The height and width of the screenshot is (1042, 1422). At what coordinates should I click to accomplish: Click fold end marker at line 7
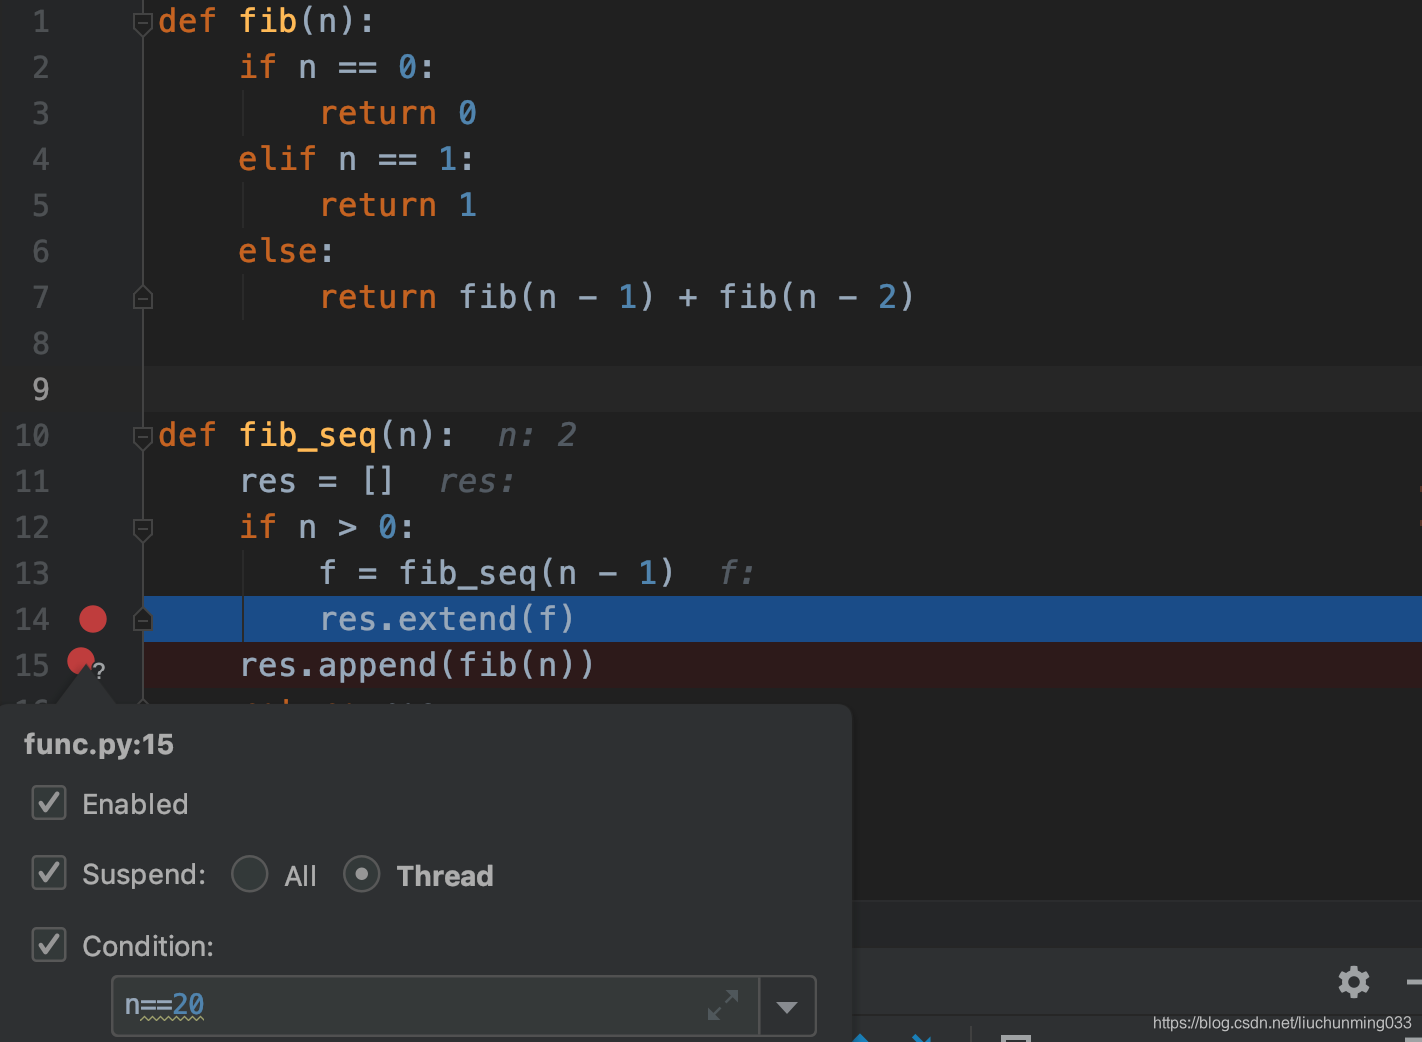coord(143,297)
